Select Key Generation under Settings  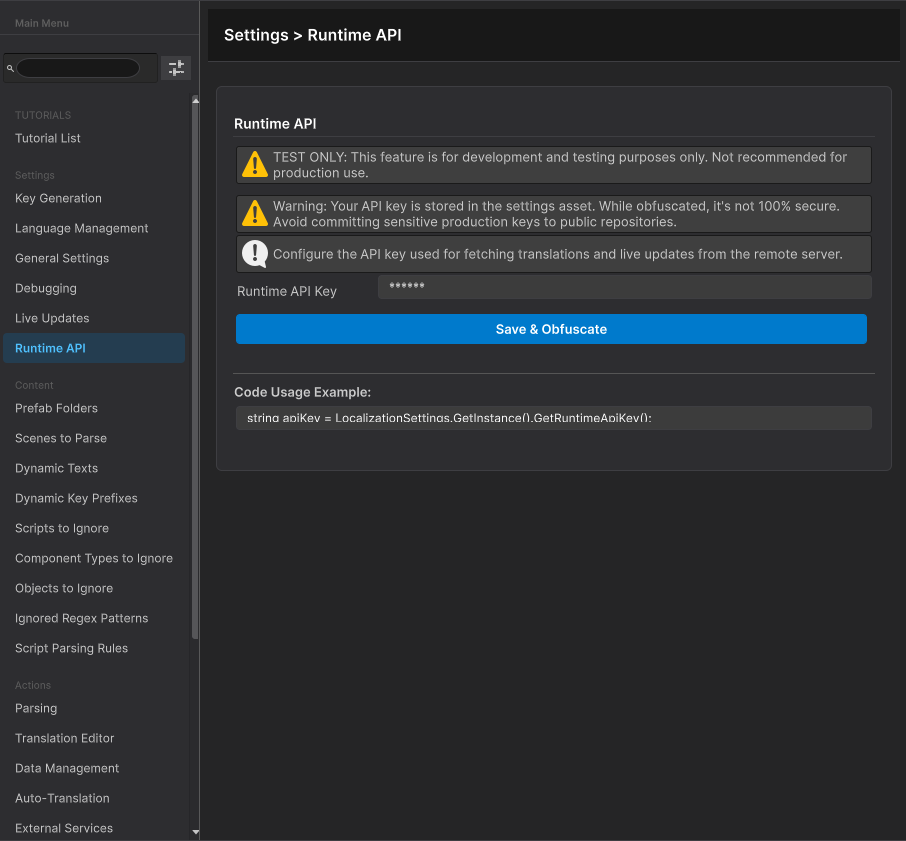click(x=57, y=198)
